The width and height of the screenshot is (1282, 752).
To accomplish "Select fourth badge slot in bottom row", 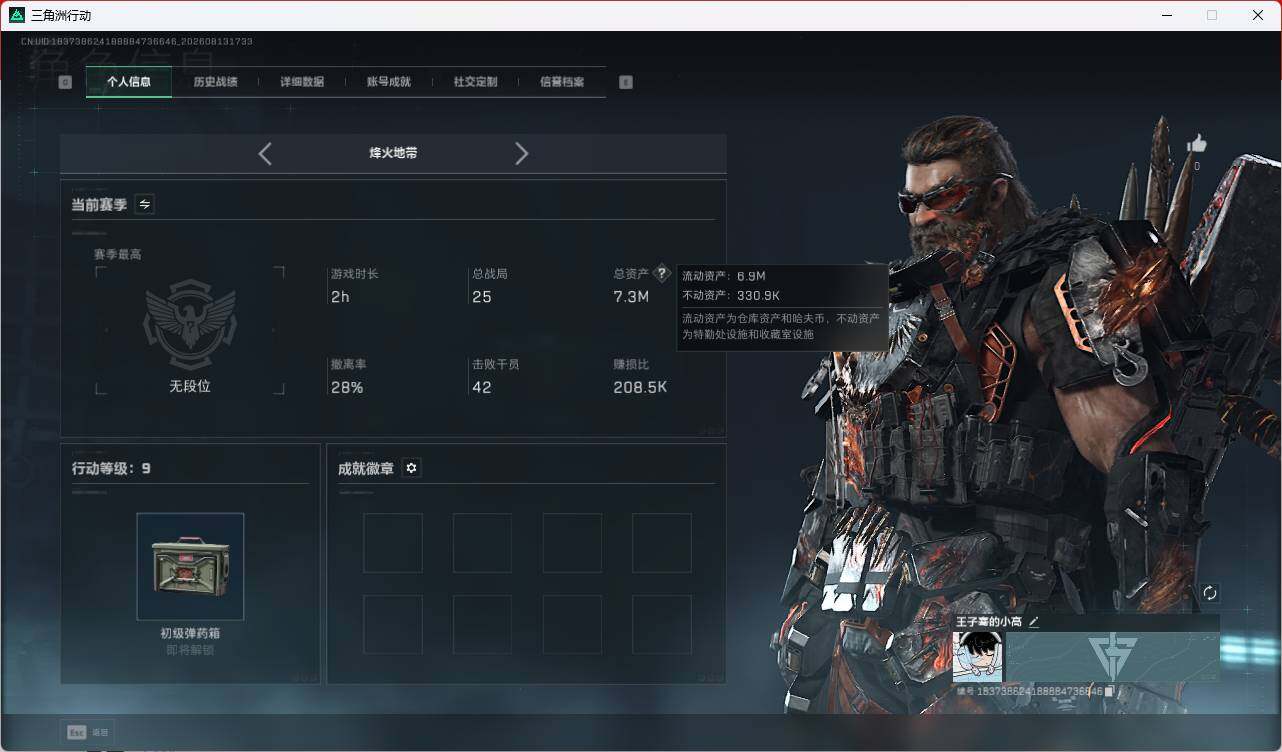I will click(x=662, y=625).
